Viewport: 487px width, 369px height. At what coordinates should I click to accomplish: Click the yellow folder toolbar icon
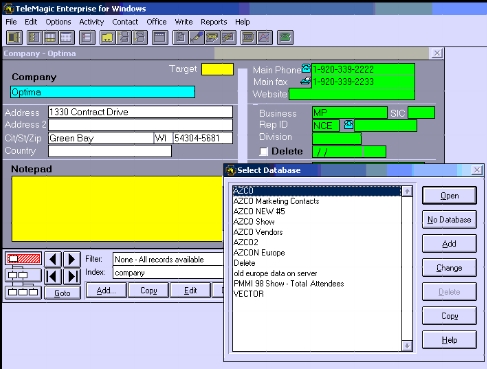click(x=108, y=37)
